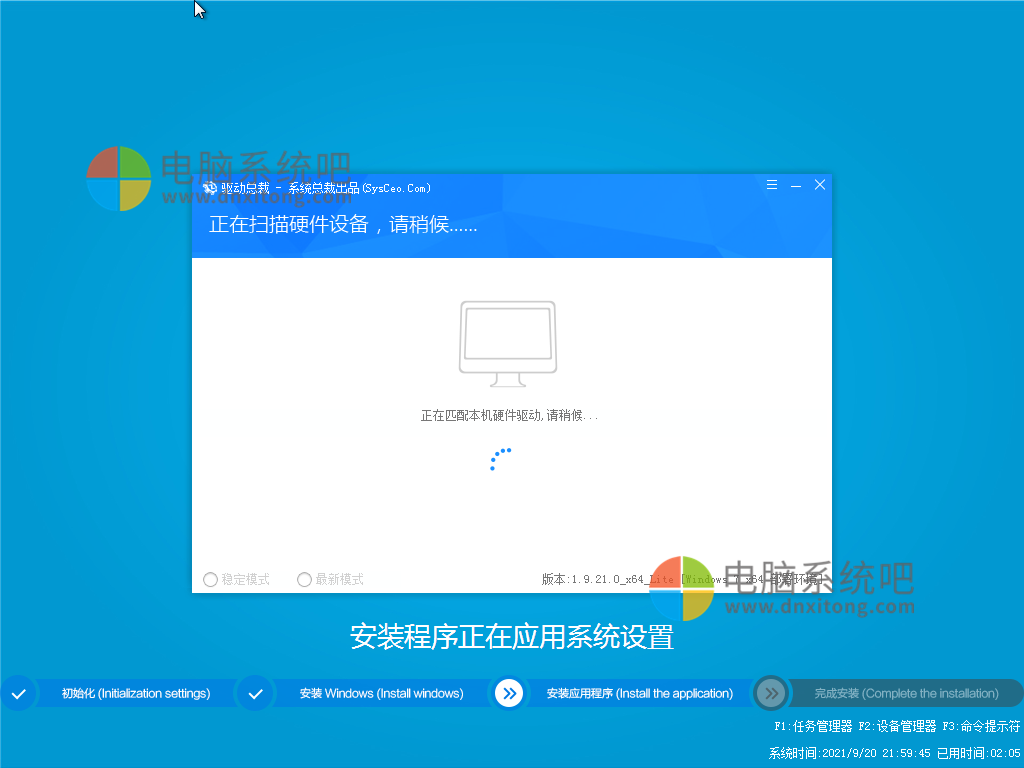The width and height of the screenshot is (1024, 768).
Task: Click the computer monitor illustration
Action: [508, 340]
